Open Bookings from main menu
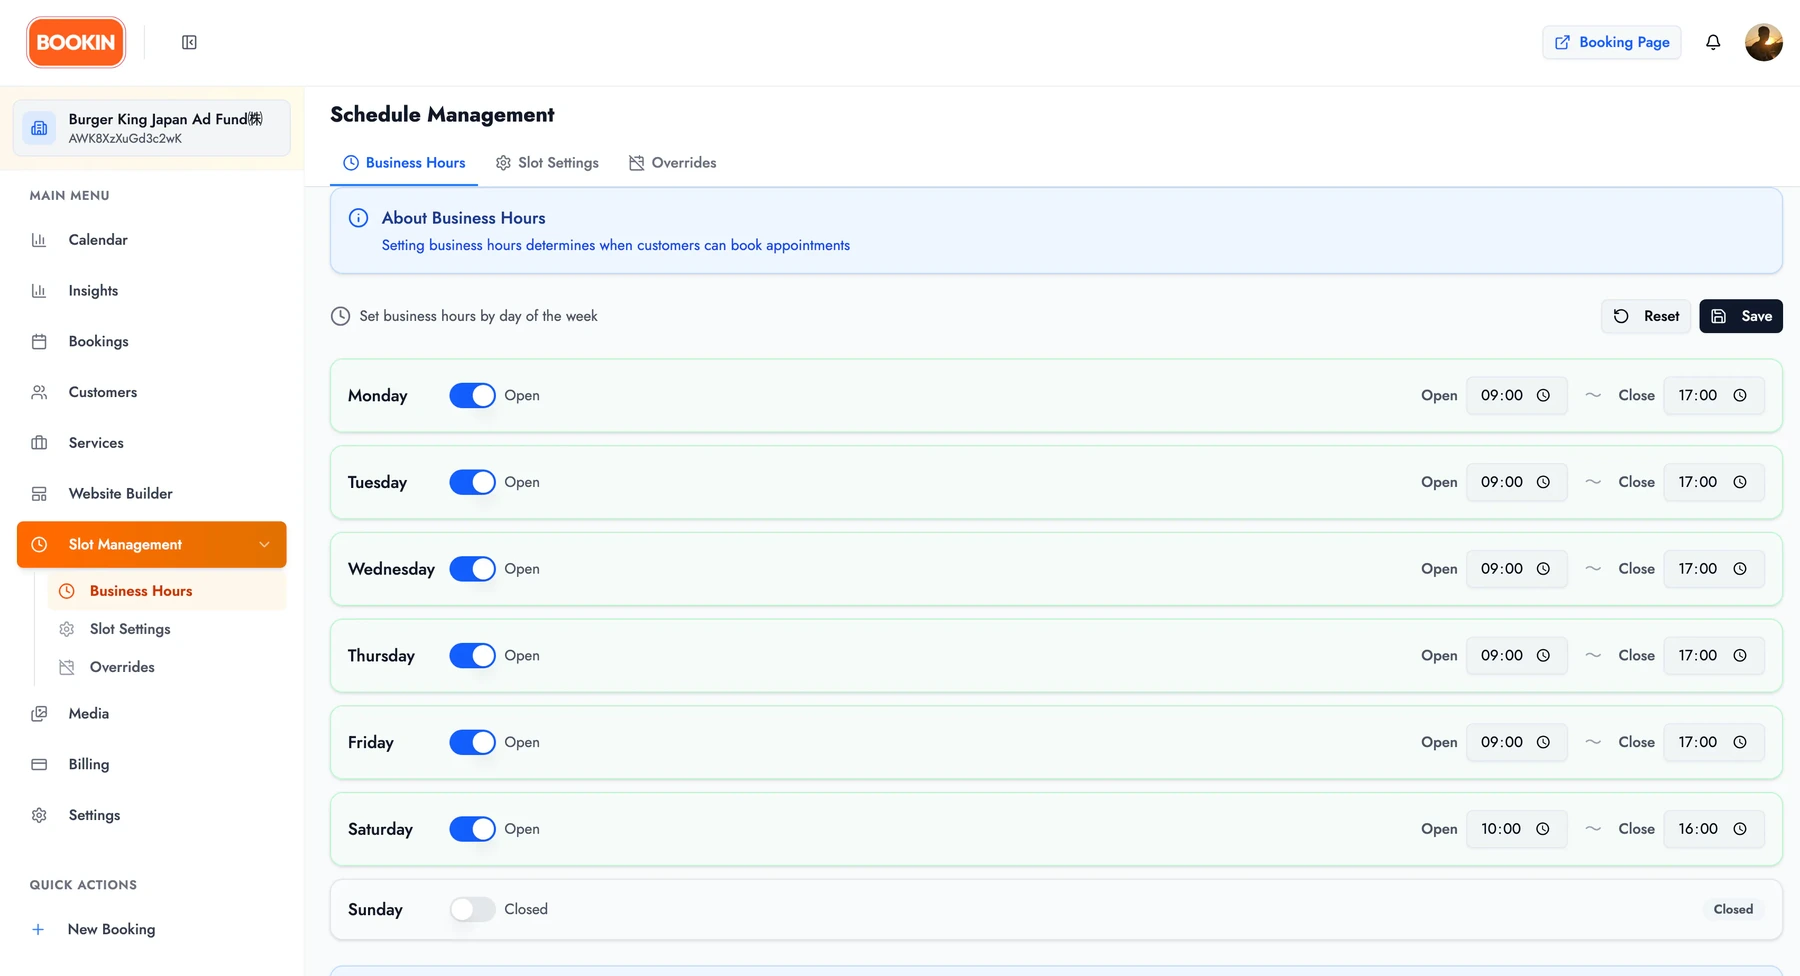This screenshot has width=1800, height=976. [x=152, y=342]
